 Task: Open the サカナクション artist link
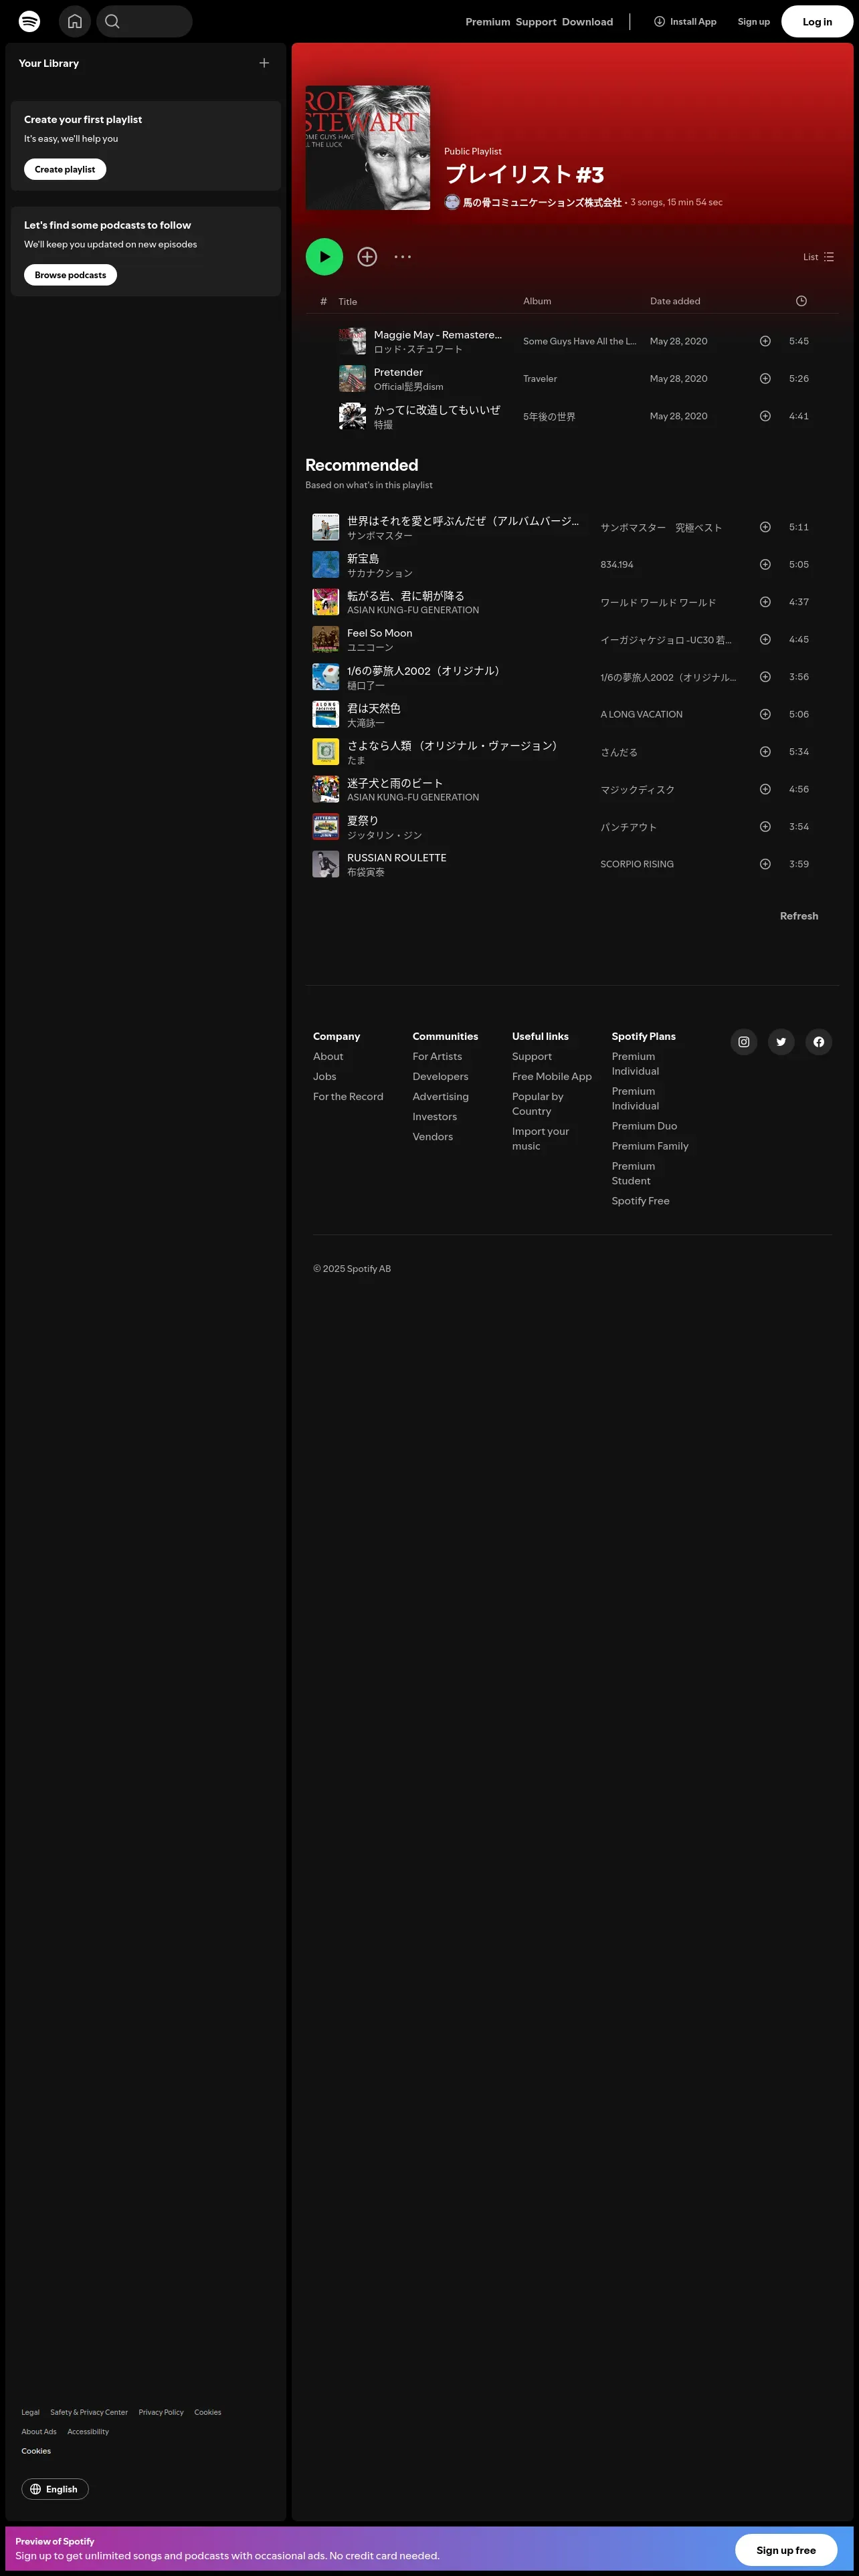pyautogui.click(x=380, y=573)
